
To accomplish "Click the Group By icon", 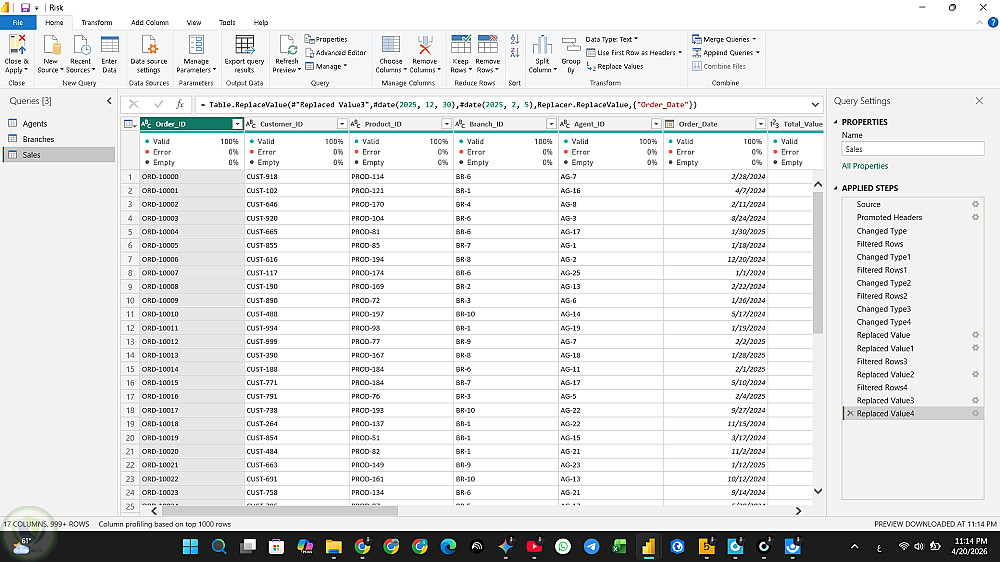I will coord(570,54).
